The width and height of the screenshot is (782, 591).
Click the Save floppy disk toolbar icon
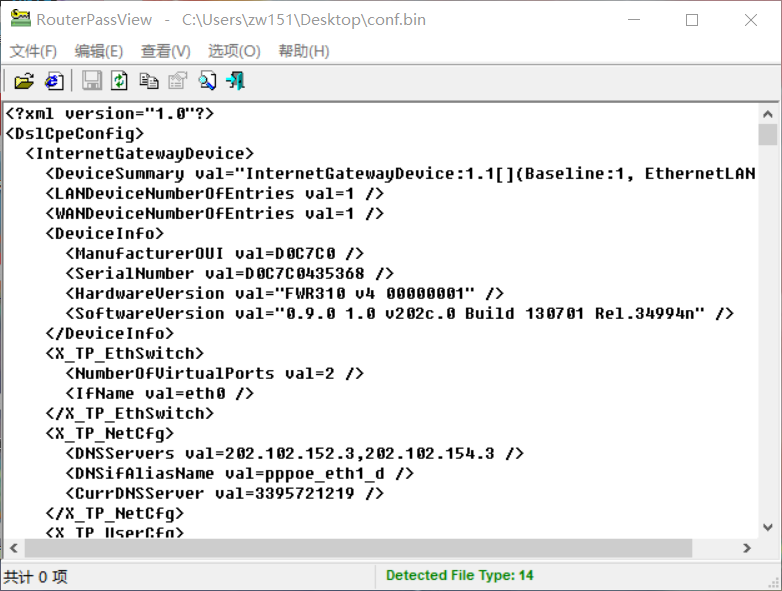pos(92,81)
